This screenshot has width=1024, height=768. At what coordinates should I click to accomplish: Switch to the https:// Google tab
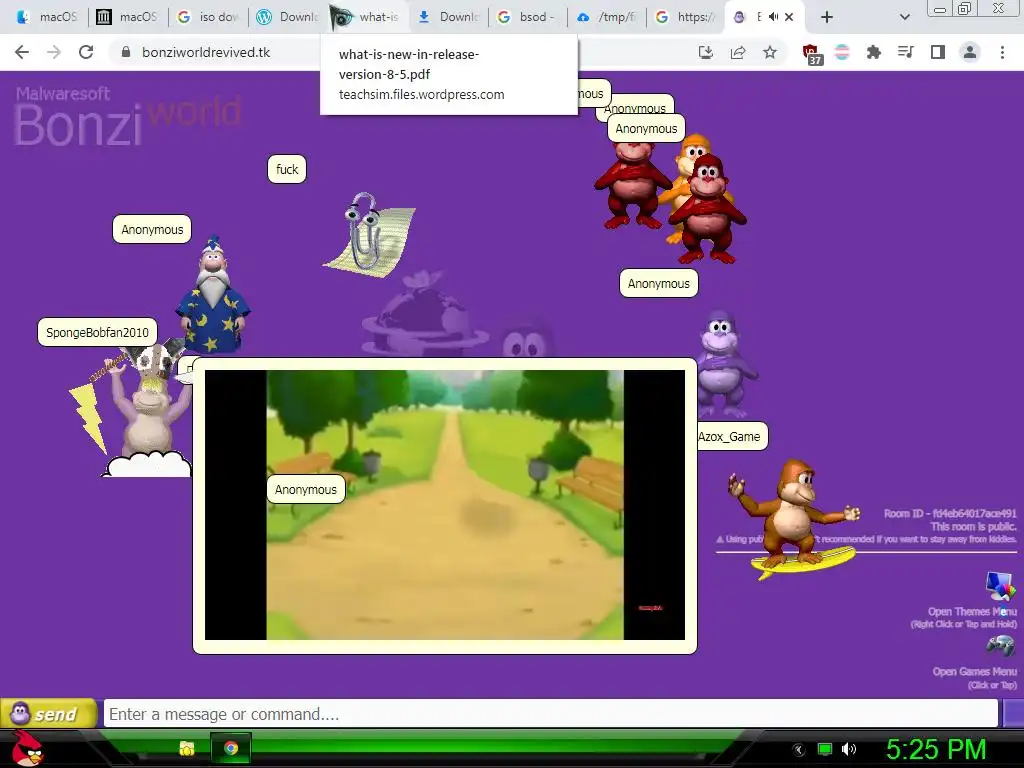coord(686,17)
